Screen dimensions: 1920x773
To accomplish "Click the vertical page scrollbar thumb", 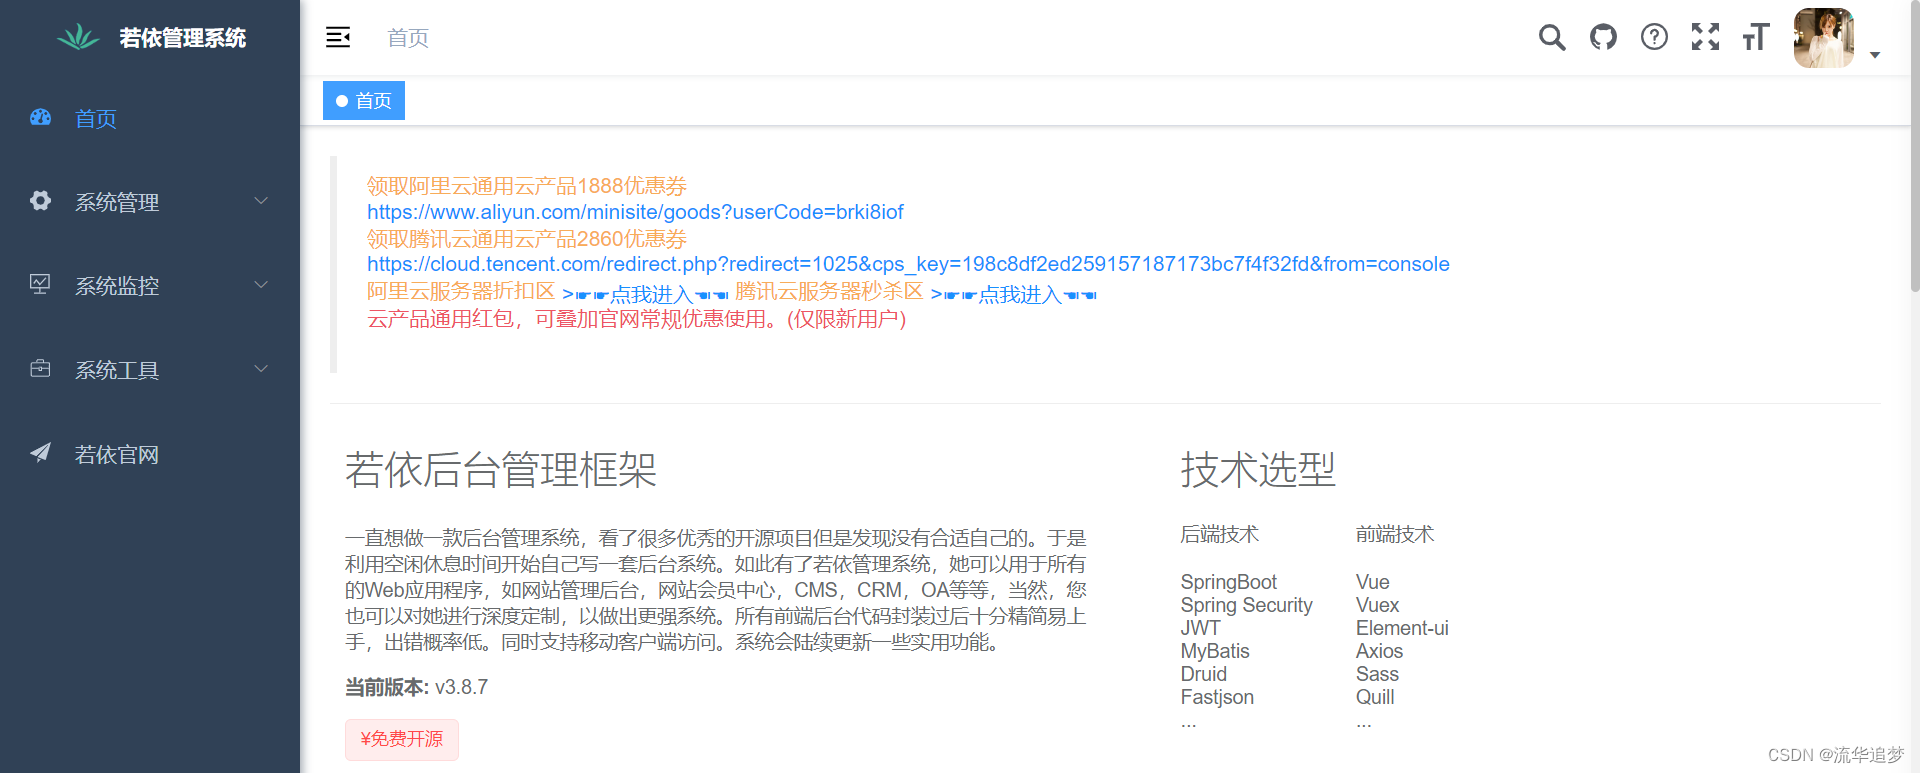I will coord(1915,146).
